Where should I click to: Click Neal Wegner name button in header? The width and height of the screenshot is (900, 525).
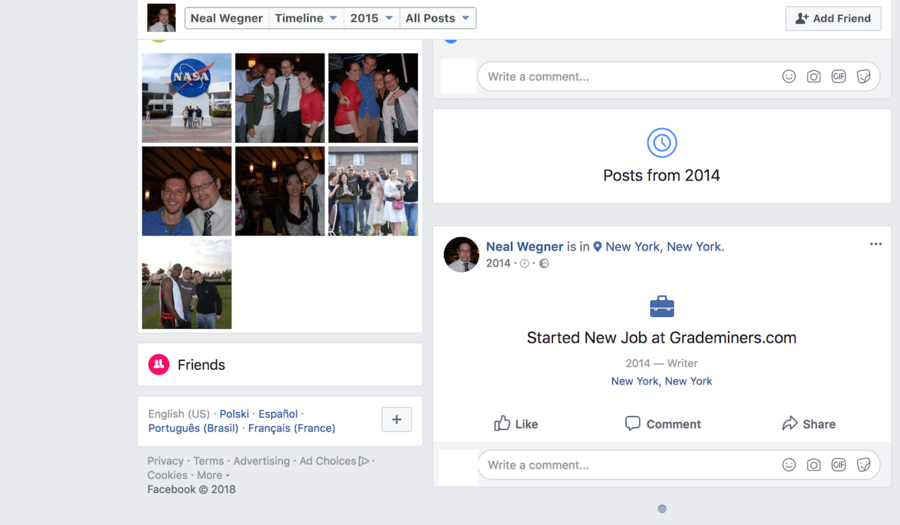(227, 18)
